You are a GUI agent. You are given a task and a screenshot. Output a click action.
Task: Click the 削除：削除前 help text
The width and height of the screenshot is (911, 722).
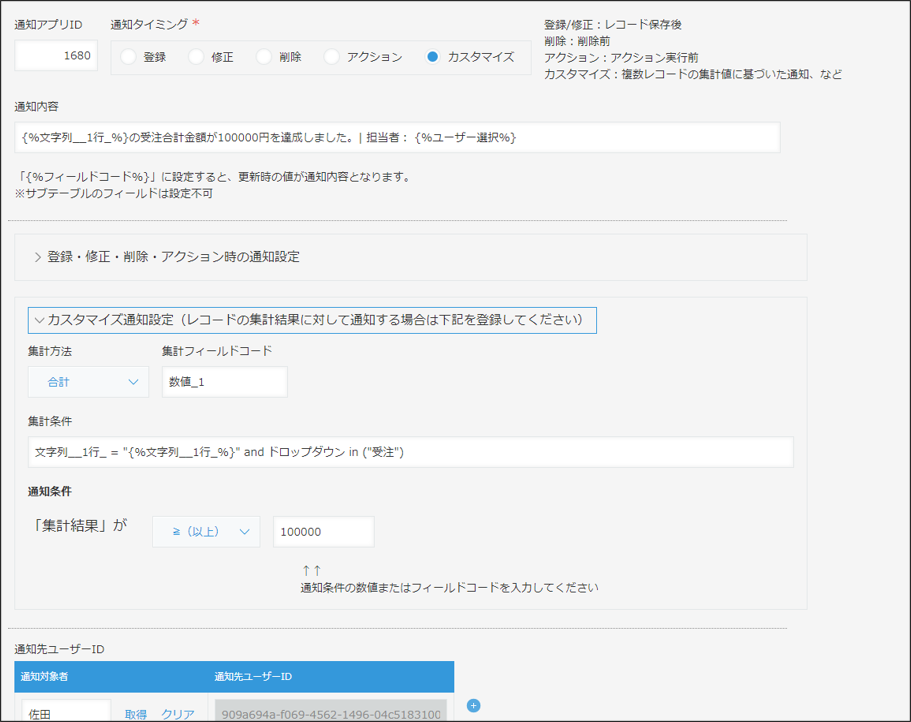click(577, 41)
